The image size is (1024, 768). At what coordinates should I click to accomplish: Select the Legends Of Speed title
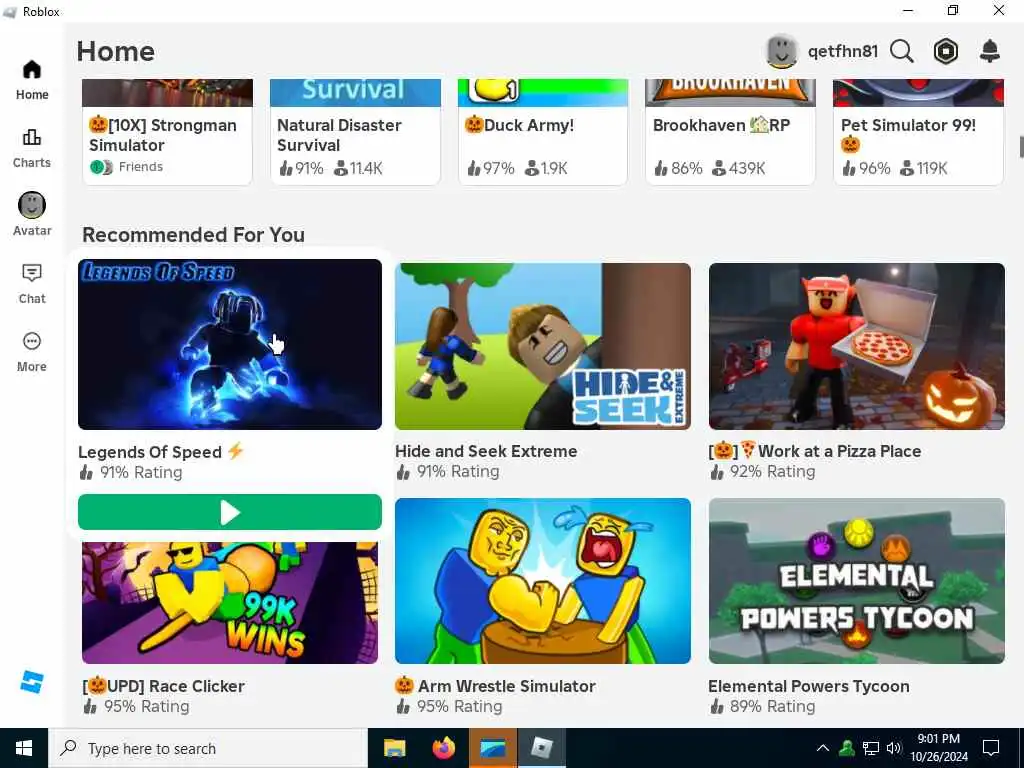pos(161,451)
